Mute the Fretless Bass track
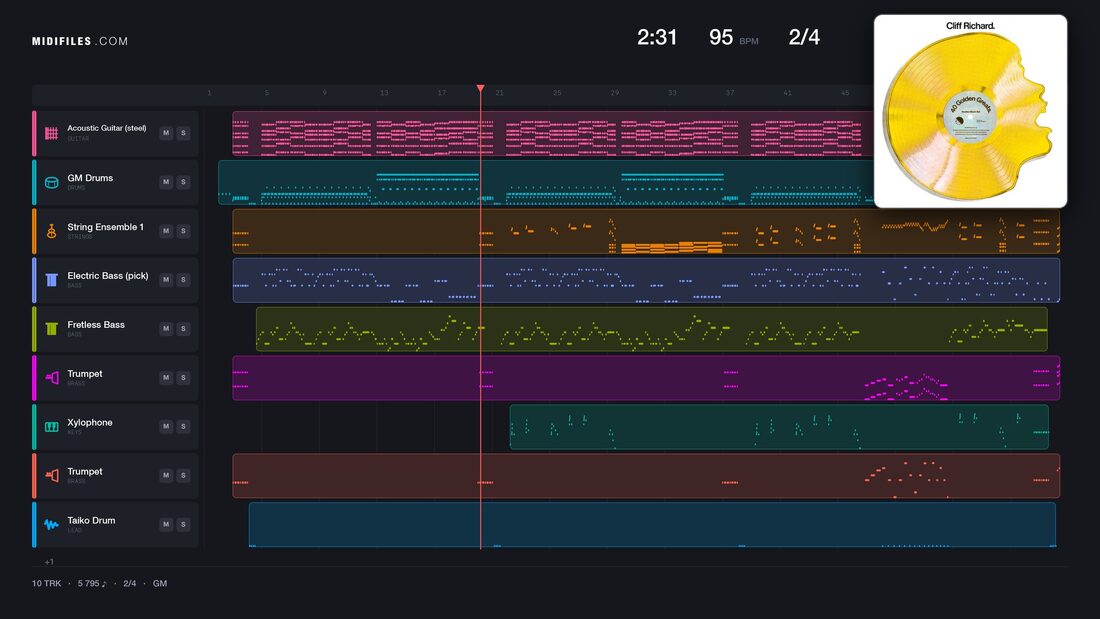 coord(166,328)
